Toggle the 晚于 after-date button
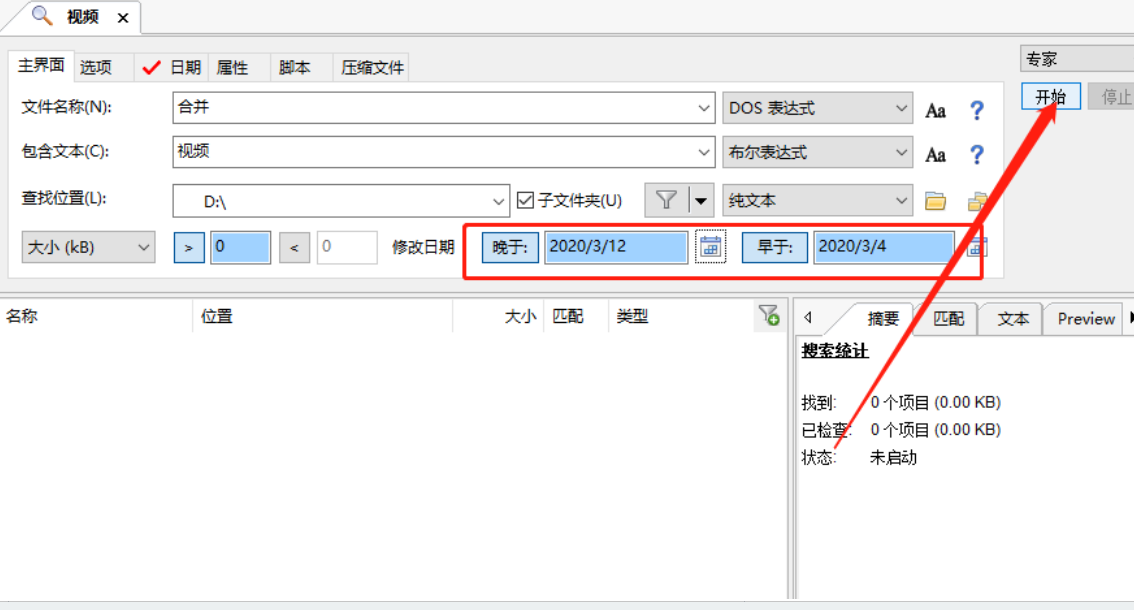The height and width of the screenshot is (610, 1134). (510, 247)
